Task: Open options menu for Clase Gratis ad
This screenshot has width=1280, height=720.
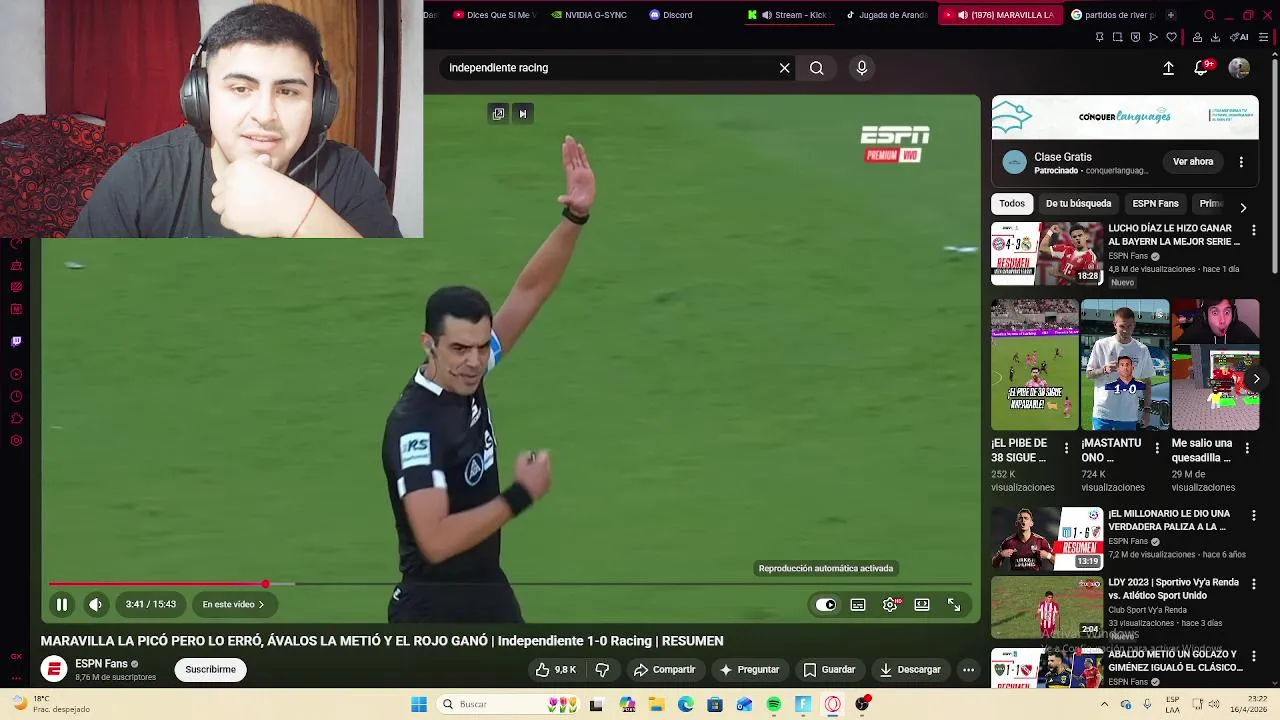Action: (x=1241, y=162)
